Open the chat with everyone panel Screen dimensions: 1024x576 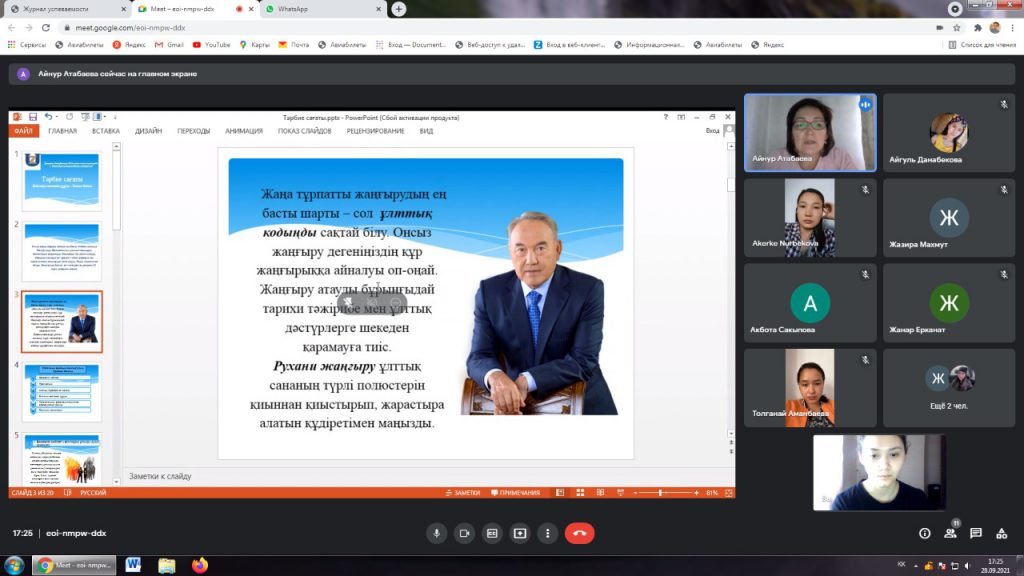point(976,534)
